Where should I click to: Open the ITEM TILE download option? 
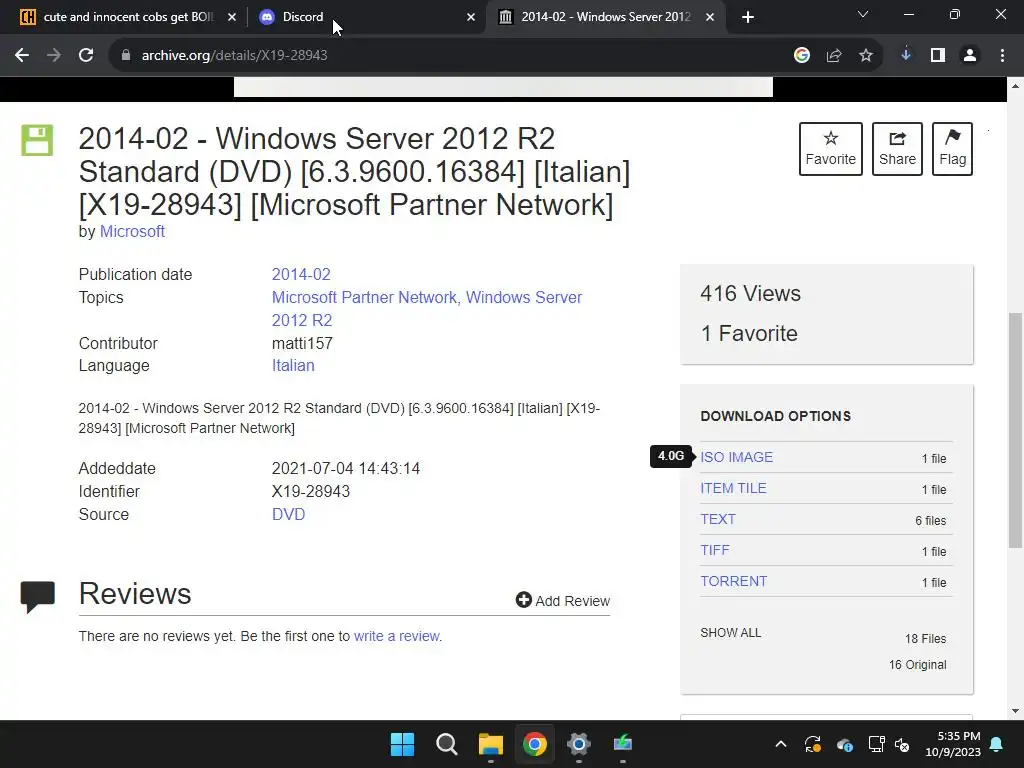click(x=733, y=488)
